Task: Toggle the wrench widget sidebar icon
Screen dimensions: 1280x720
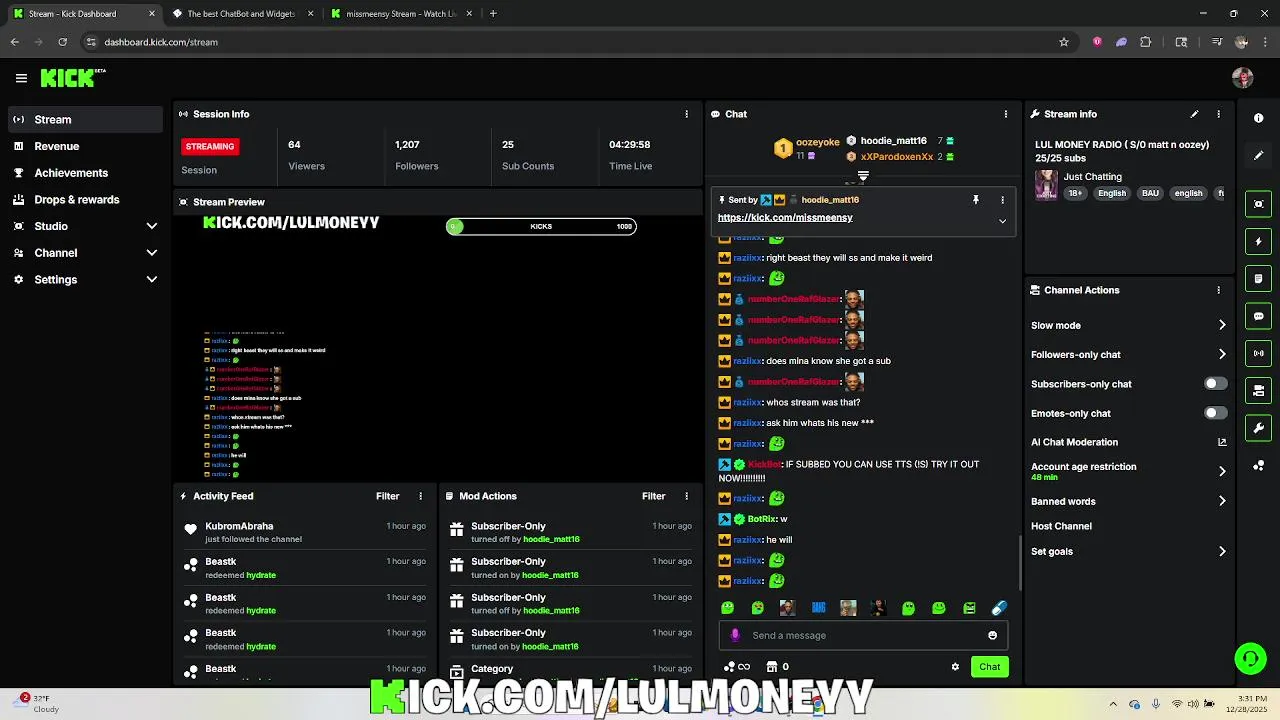Action: pos(1259,428)
